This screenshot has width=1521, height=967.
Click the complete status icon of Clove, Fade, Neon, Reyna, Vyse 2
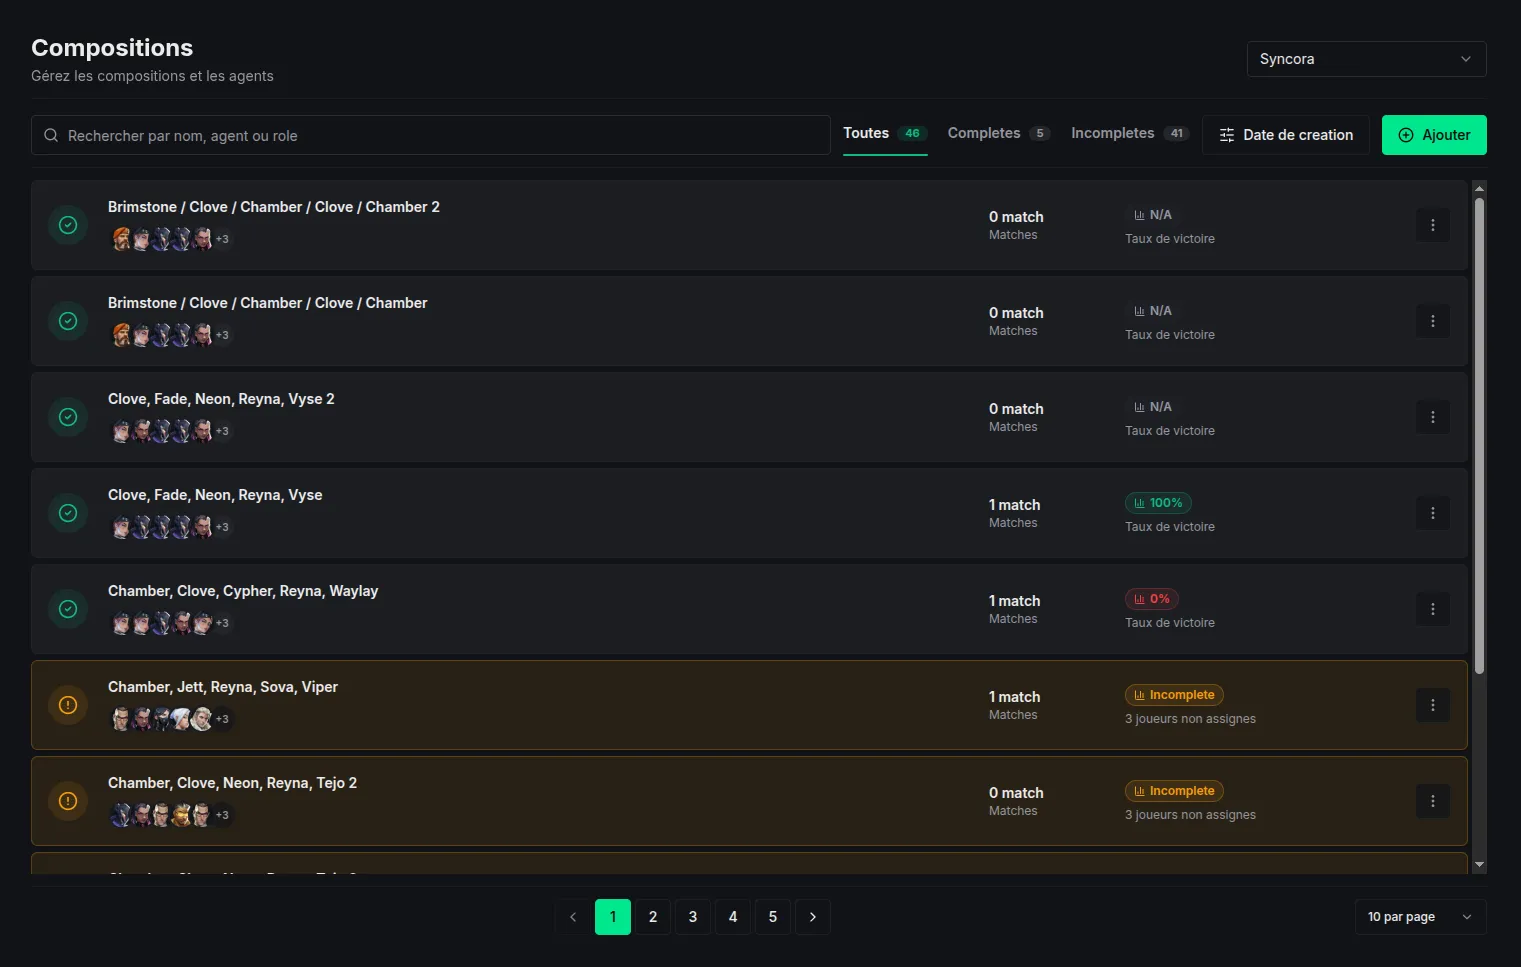coord(68,417)
